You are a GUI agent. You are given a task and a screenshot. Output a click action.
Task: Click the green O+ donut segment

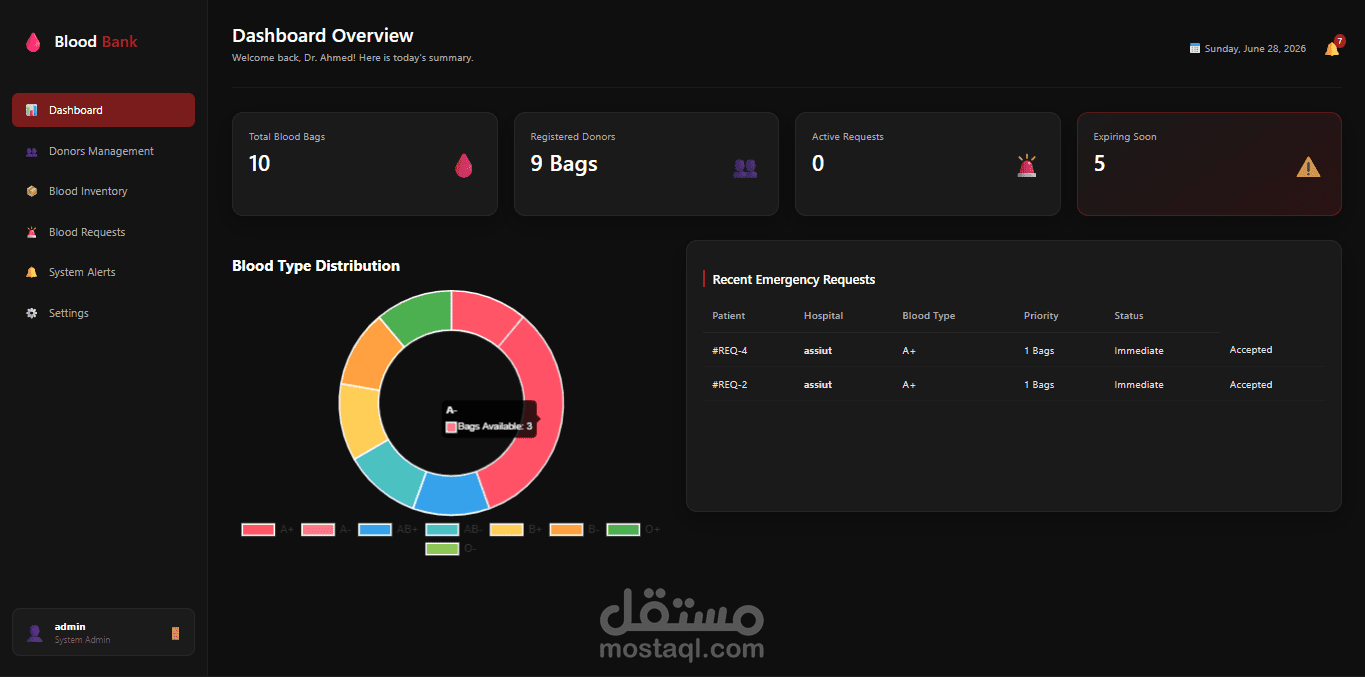[421, 316]
